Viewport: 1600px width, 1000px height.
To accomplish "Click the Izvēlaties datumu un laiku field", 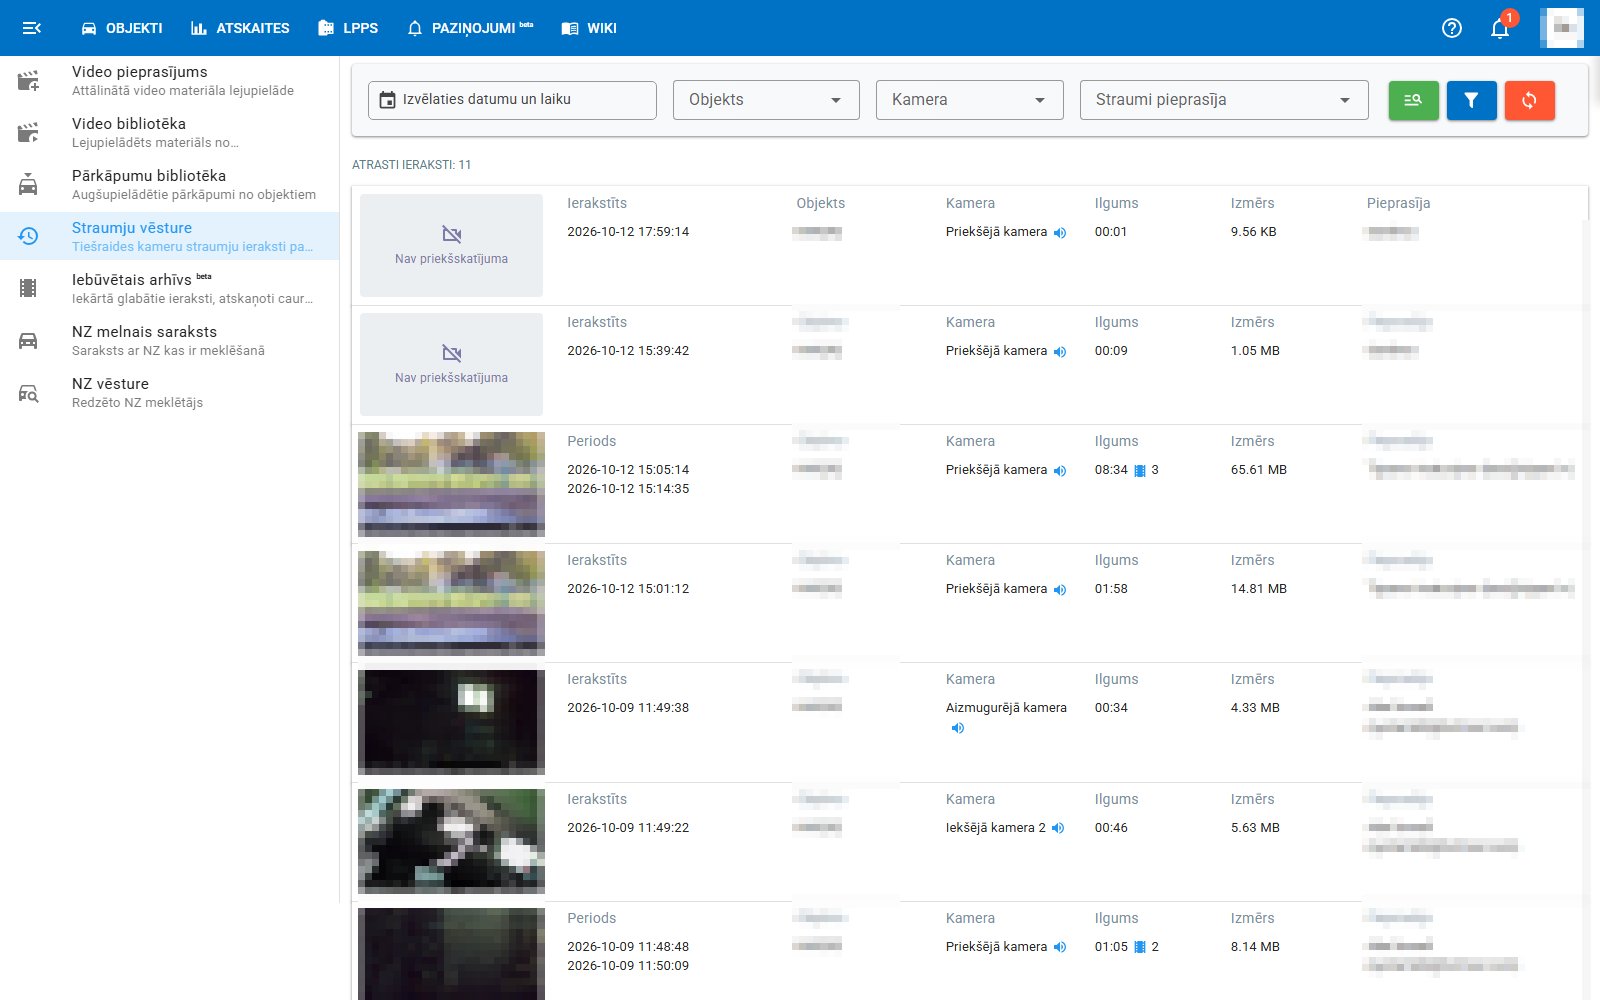I will point(512,100).
